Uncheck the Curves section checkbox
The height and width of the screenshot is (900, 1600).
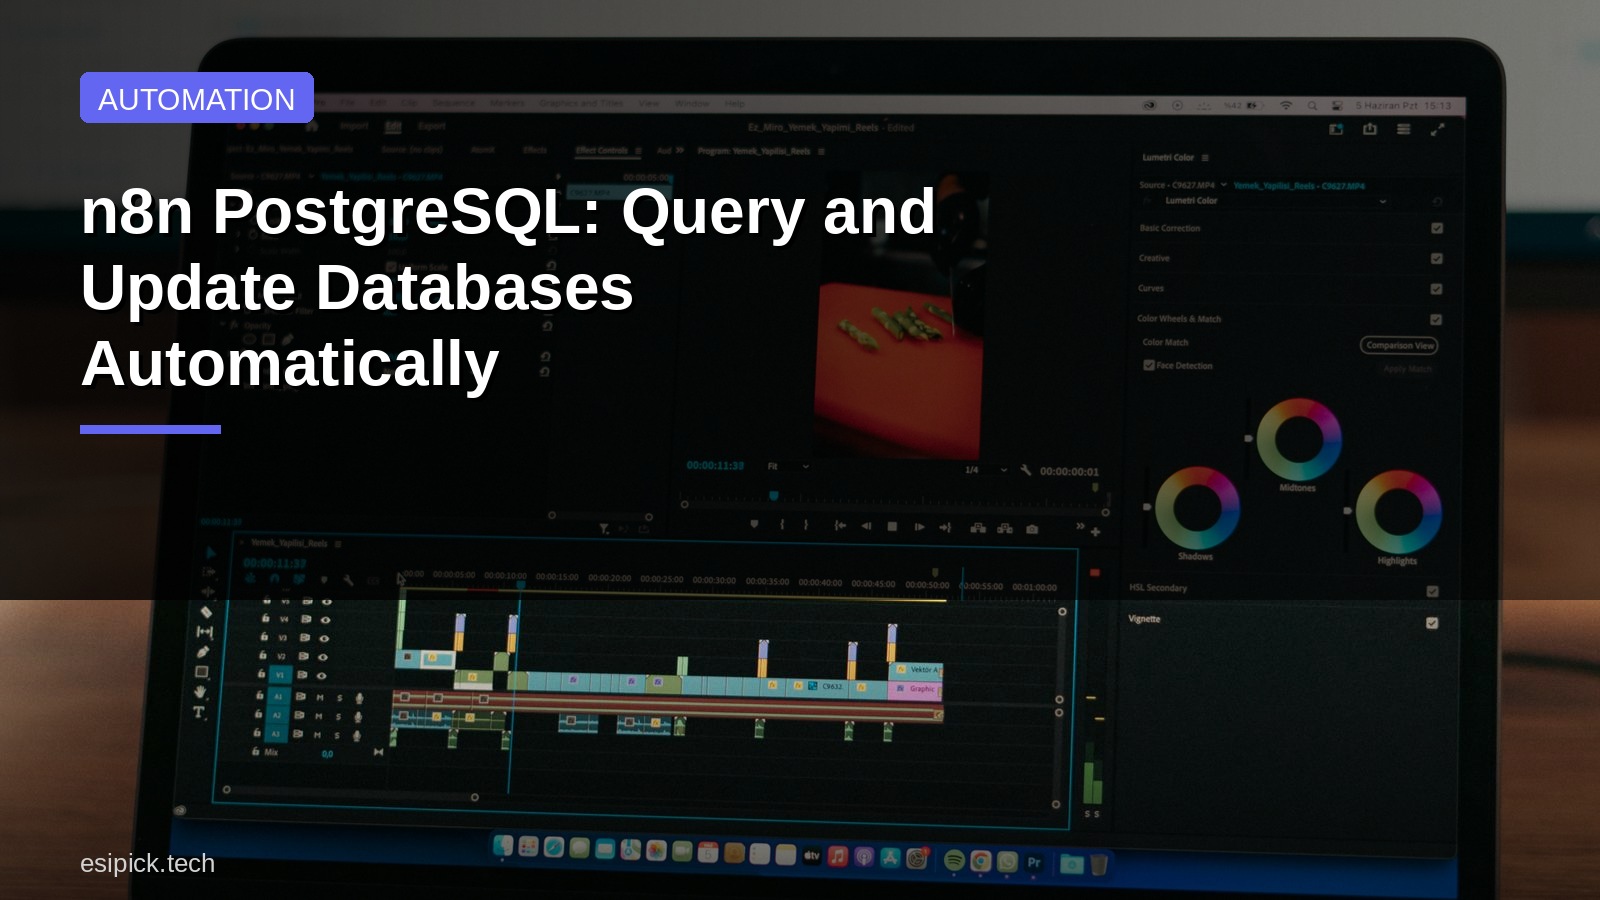(x=1437, y=289)
